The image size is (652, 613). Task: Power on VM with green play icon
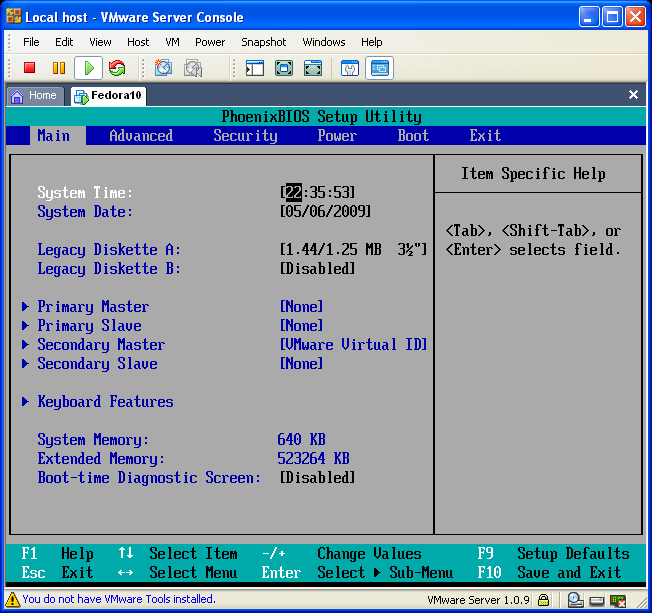pos(89,68)
